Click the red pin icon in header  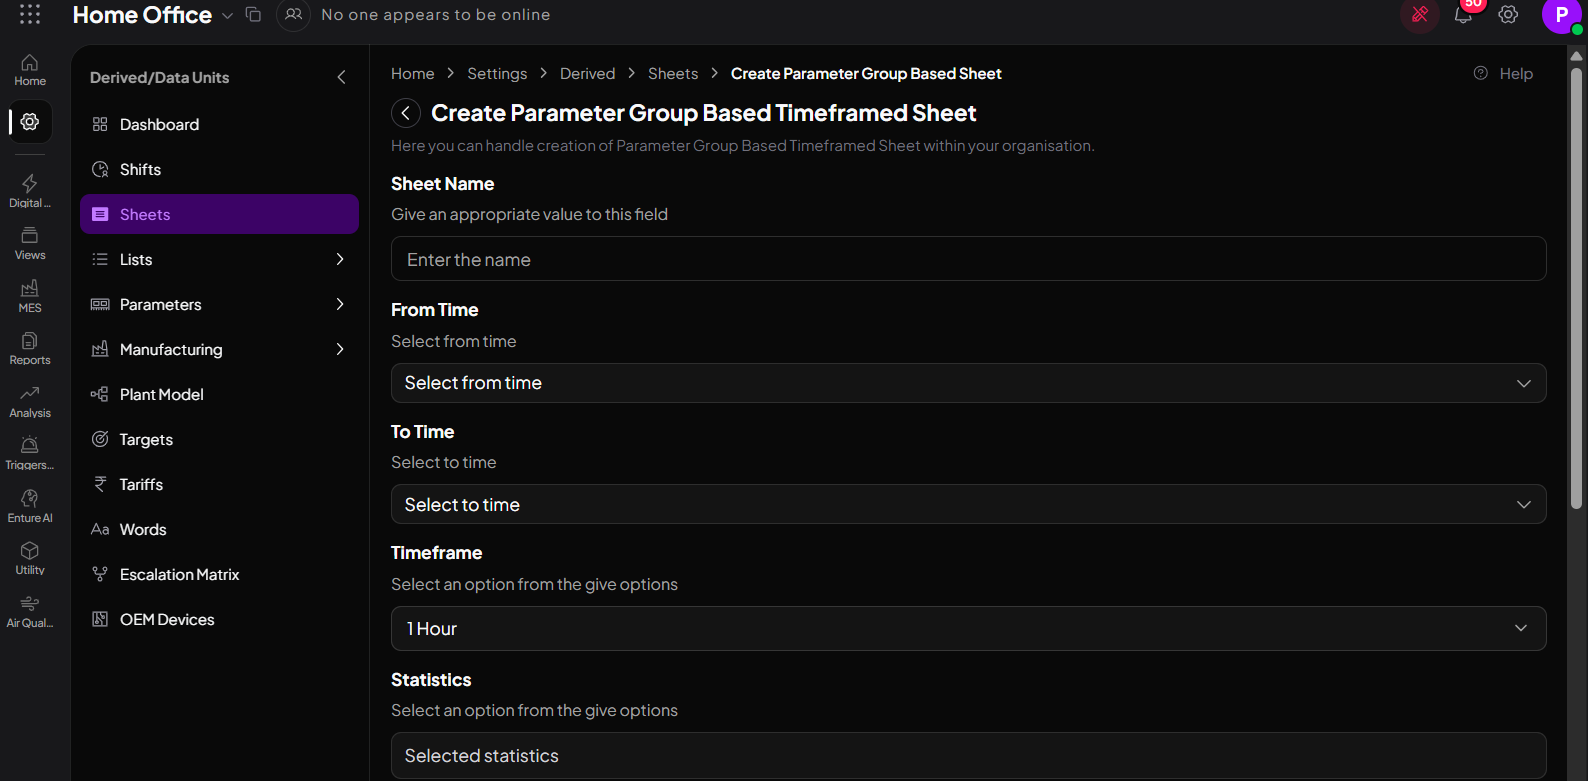coord(1420,14)
